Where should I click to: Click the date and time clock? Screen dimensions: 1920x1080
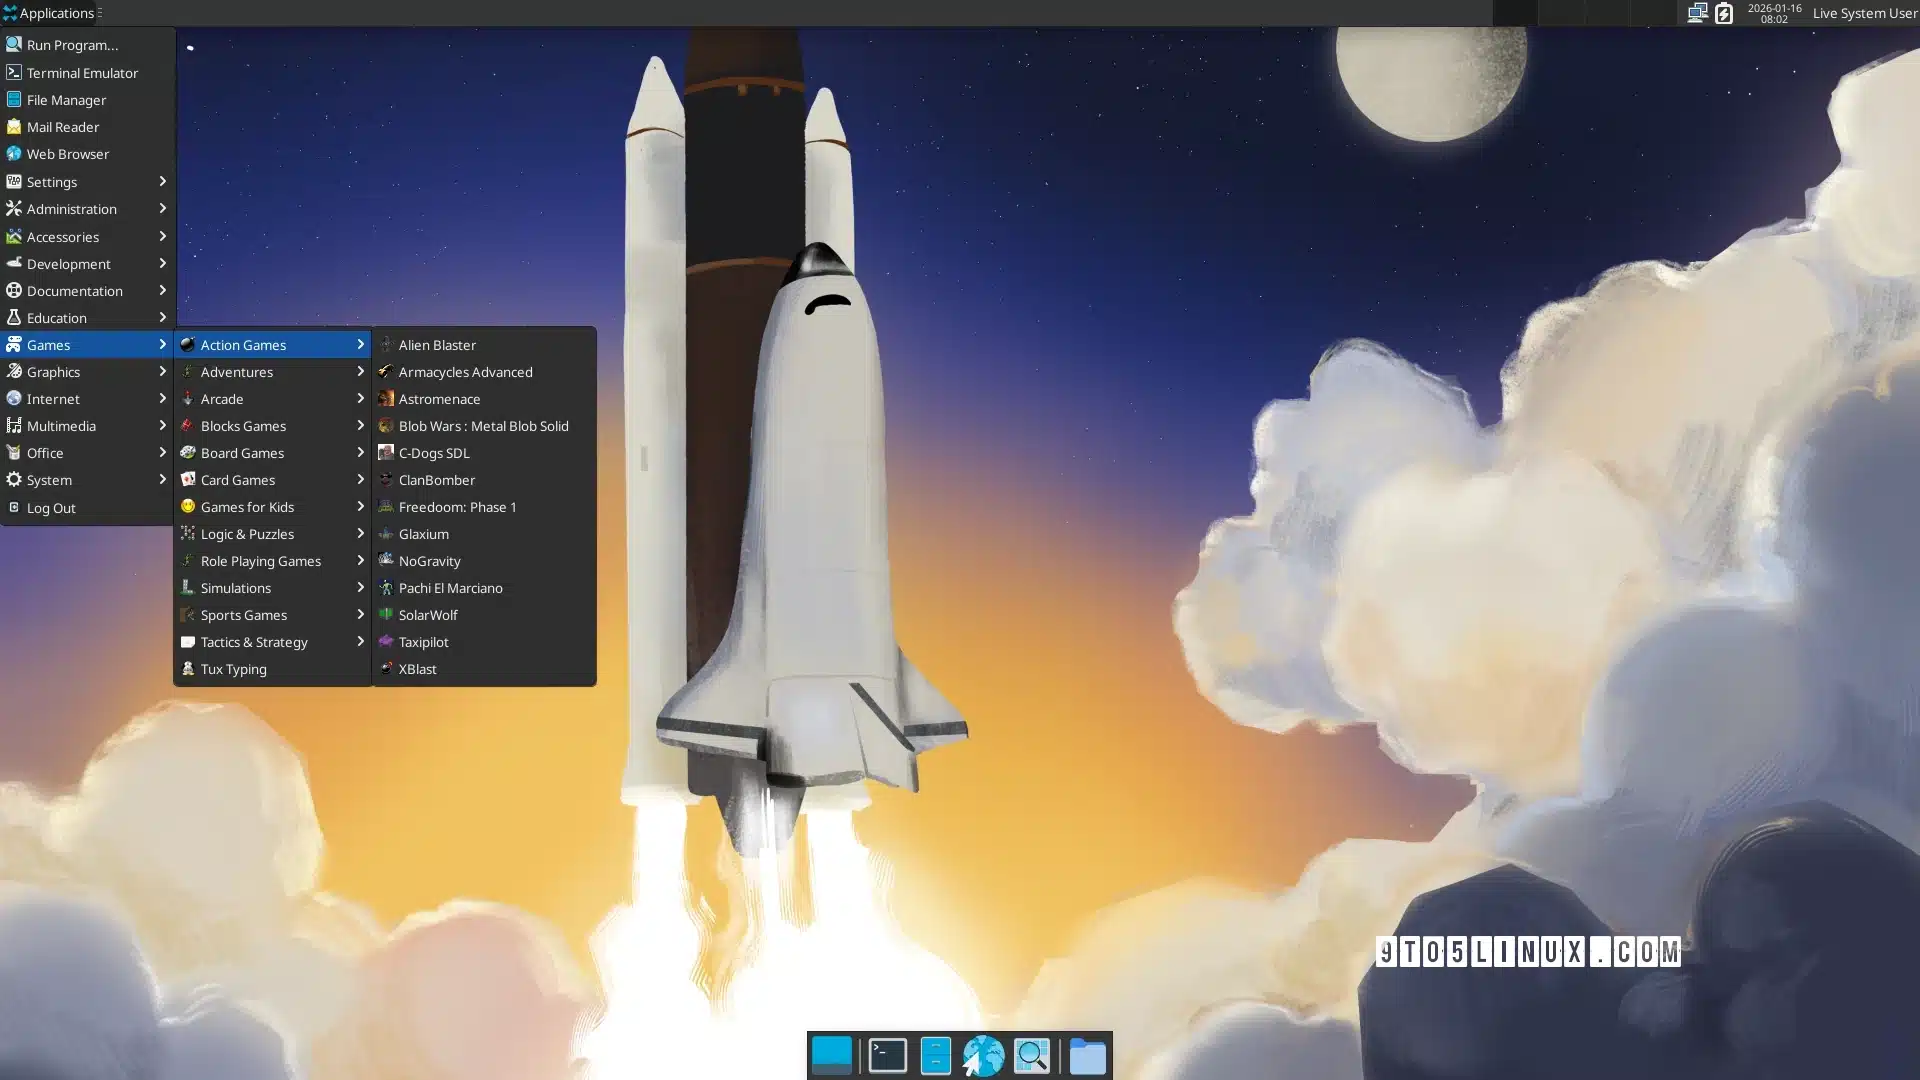[x=1773, y=13]
